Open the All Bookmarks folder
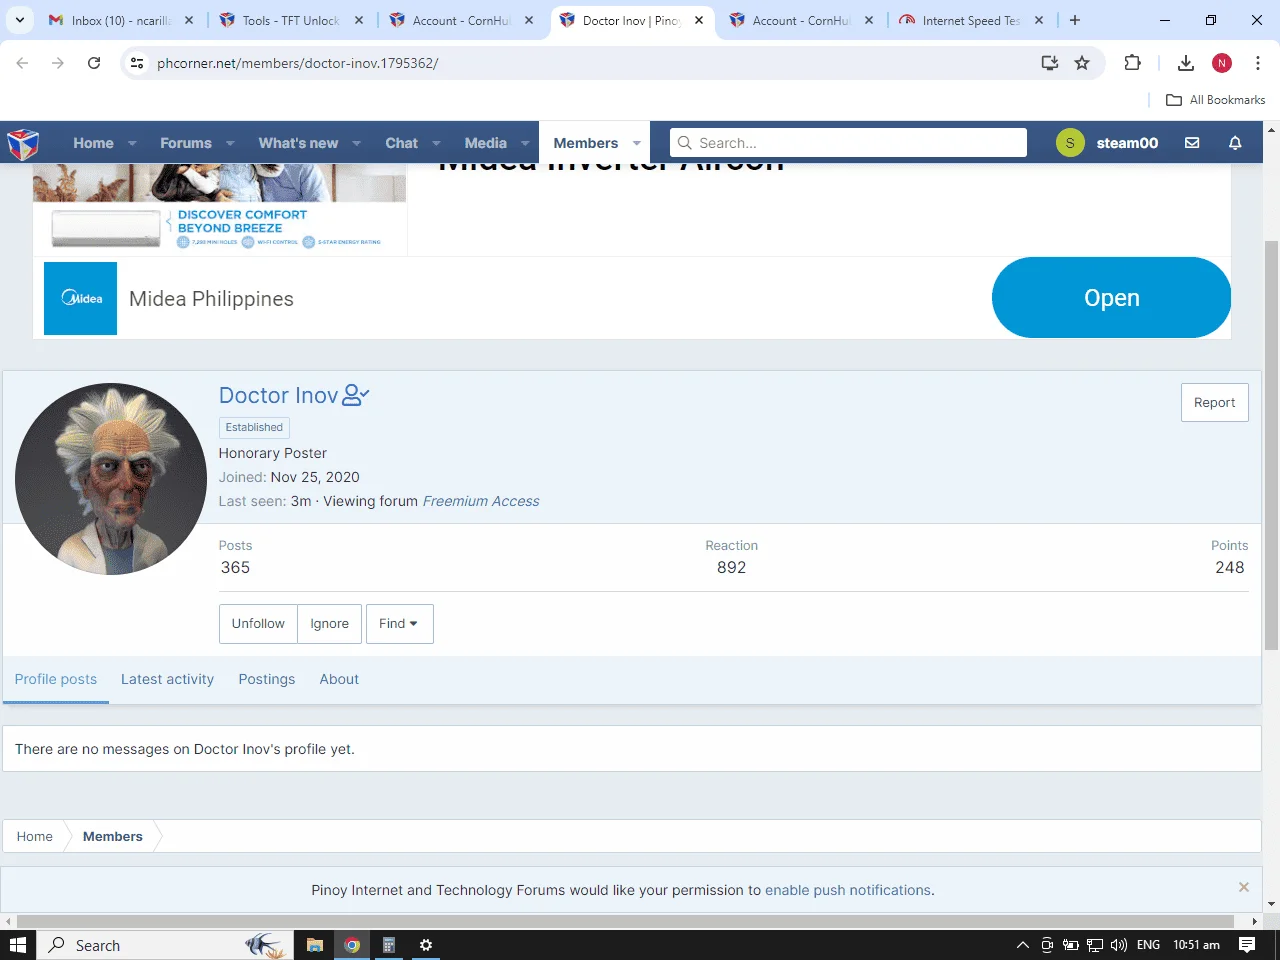 click(1216, 100)
